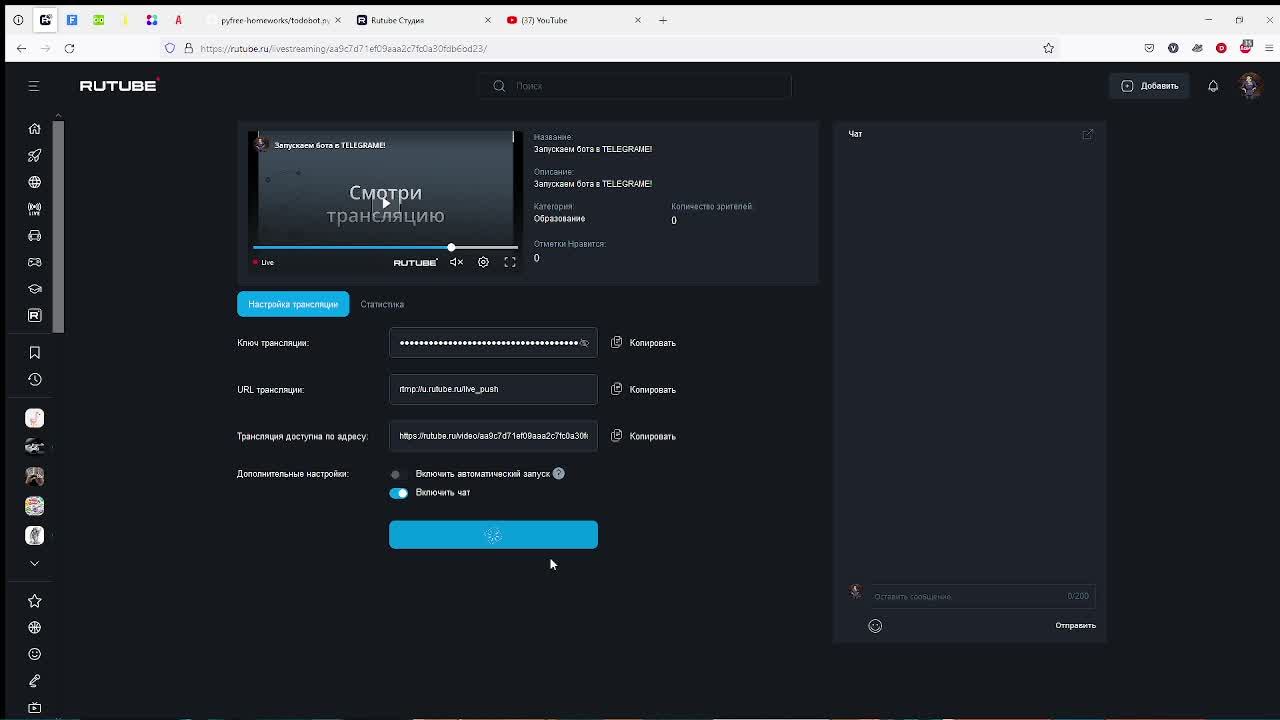The image size is (1280, 720).
Task: Select the Настройка трансляции tab
Action: tap(293, 304)
